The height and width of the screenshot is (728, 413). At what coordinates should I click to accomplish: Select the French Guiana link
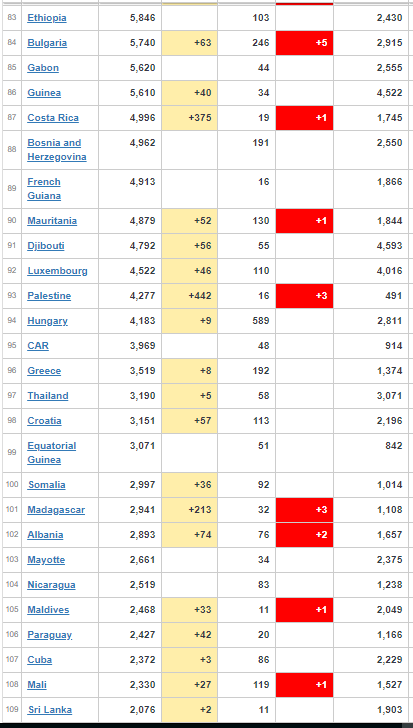click(44, 189)
